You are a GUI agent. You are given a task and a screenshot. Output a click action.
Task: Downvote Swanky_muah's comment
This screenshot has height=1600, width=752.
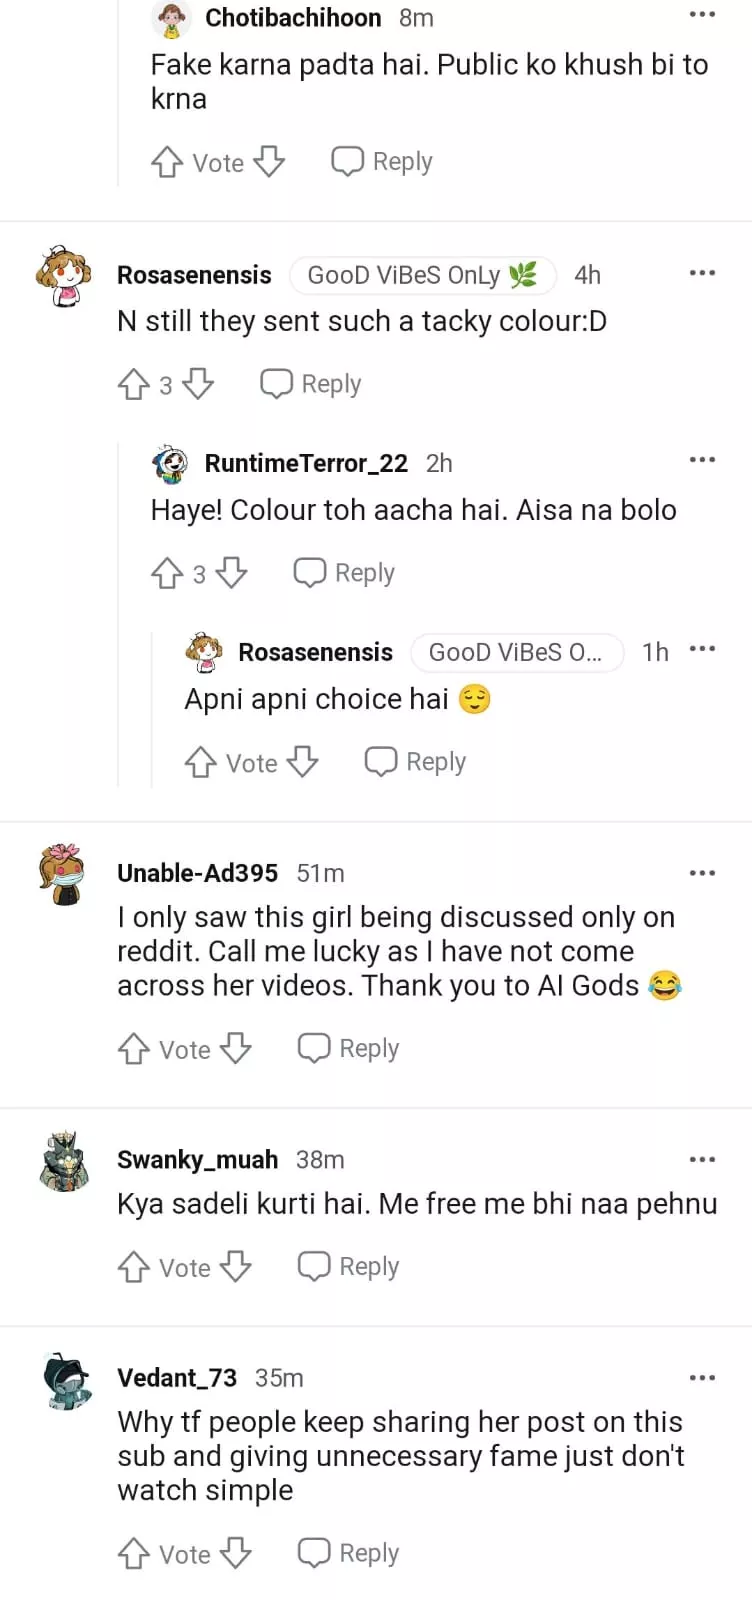[x=236, y=1267]
